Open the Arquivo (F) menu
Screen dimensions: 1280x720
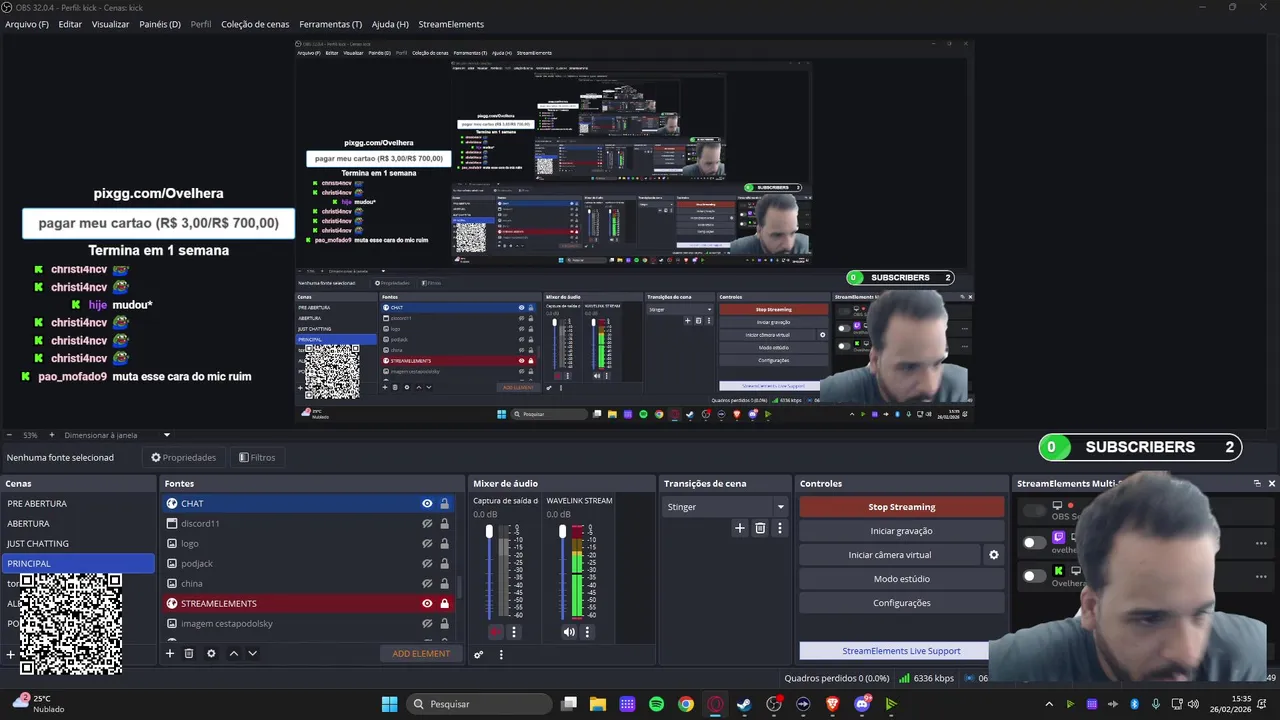pyautogui.click(x=27, y=24)
